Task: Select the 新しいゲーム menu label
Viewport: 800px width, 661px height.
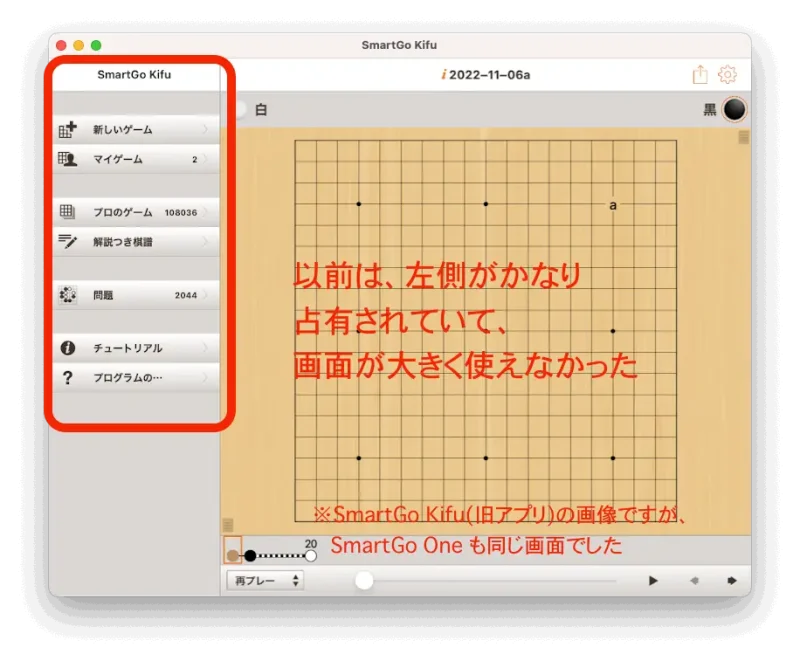Action: 122,130
